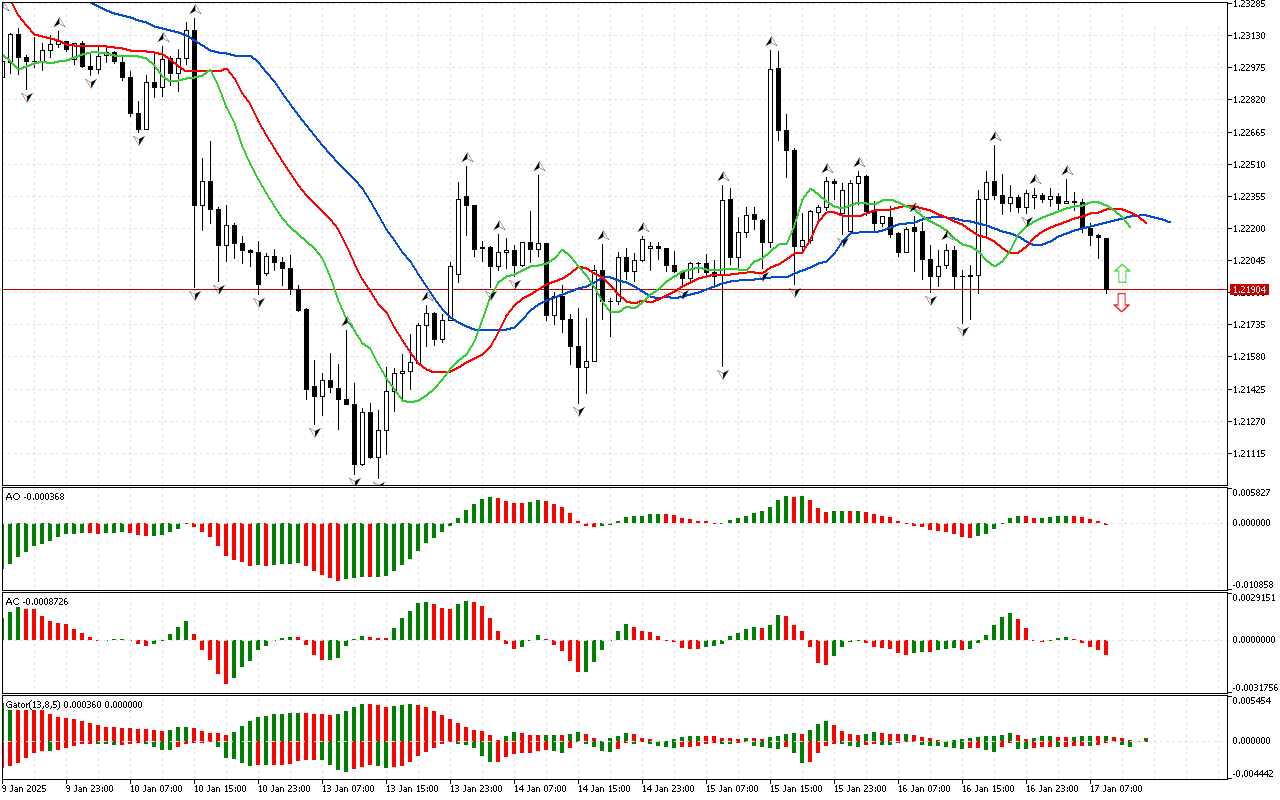Click the AO scale value 0.005827
1280x800 pixels.
1250,493
